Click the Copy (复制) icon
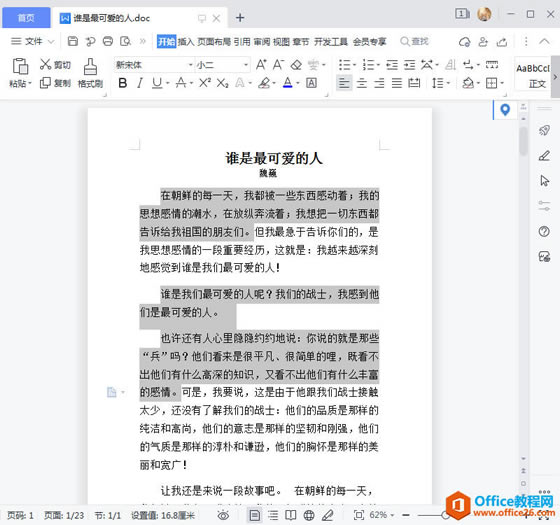This screenshot has width=560, height=525. coord(45,82)
